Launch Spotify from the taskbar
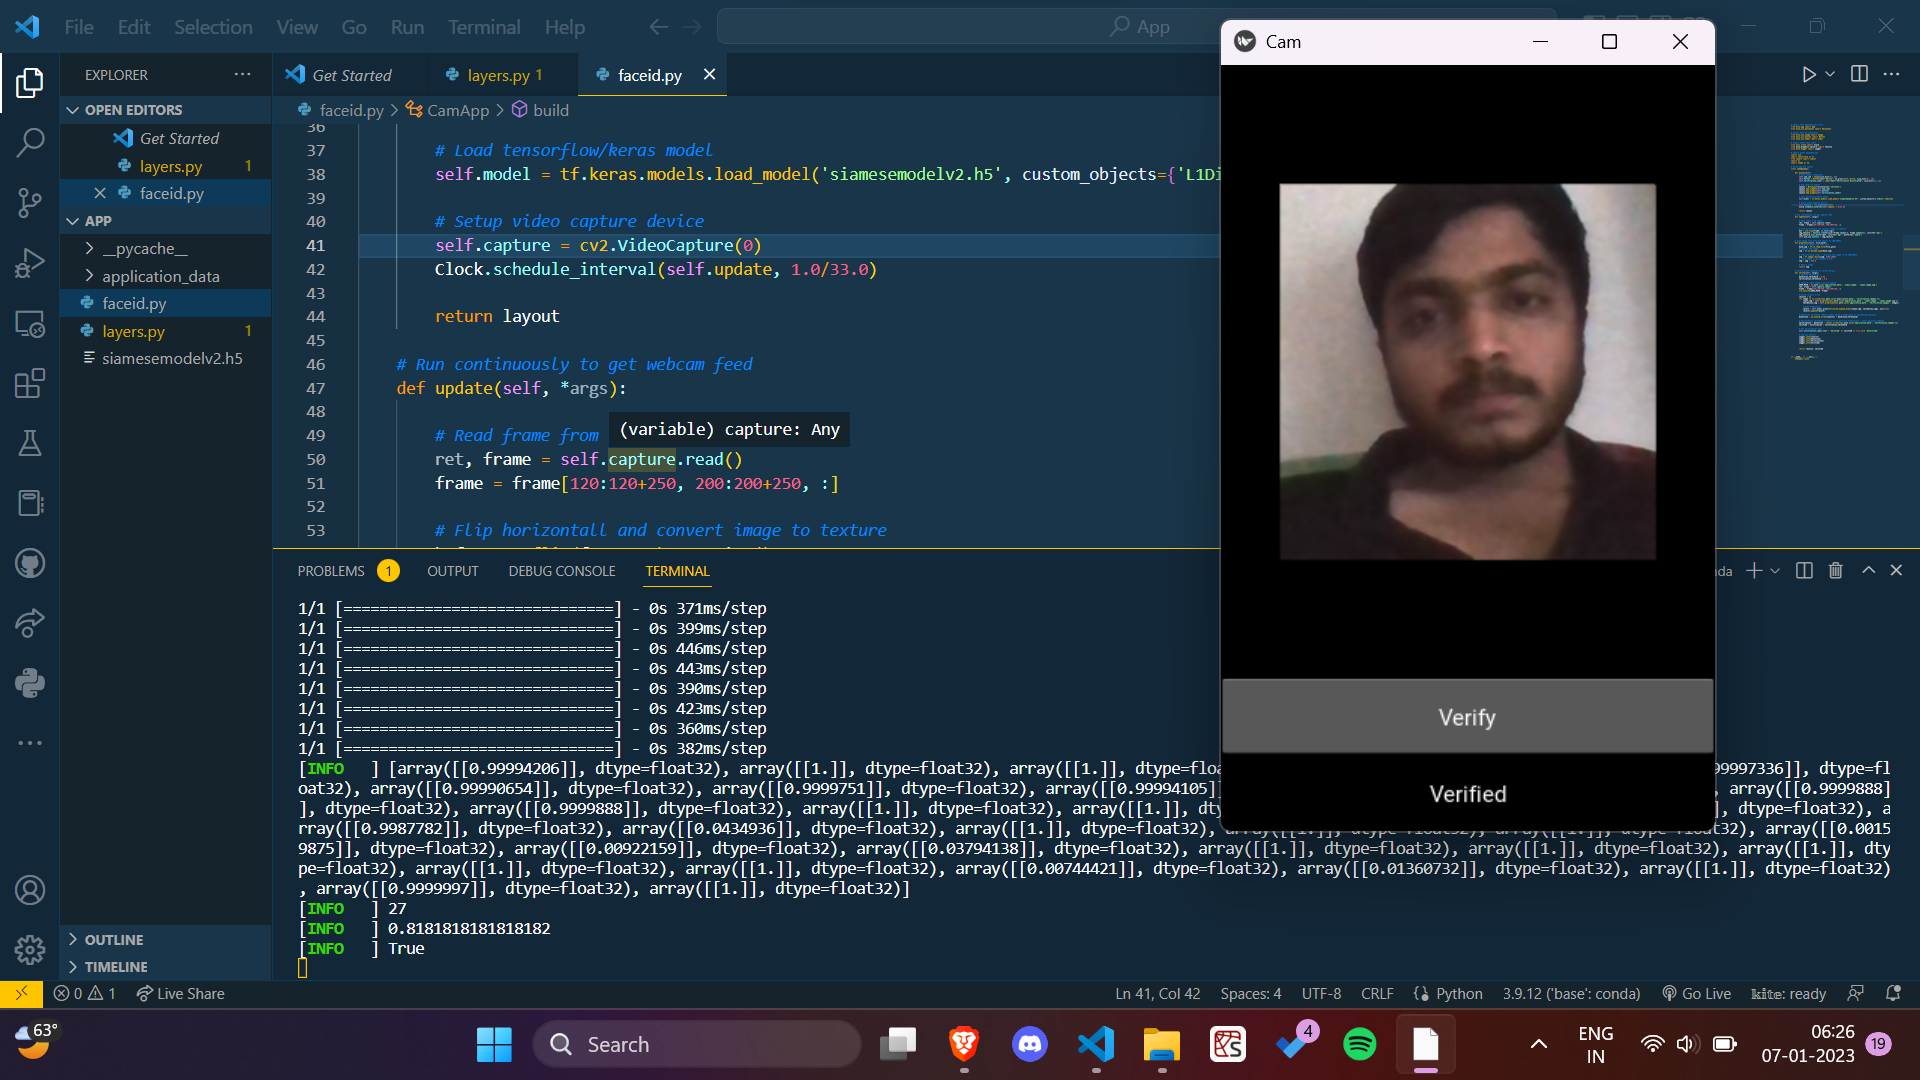Viewport: 1920px width, 1080px height. pyautogui.click(x=1360, y=1043)
